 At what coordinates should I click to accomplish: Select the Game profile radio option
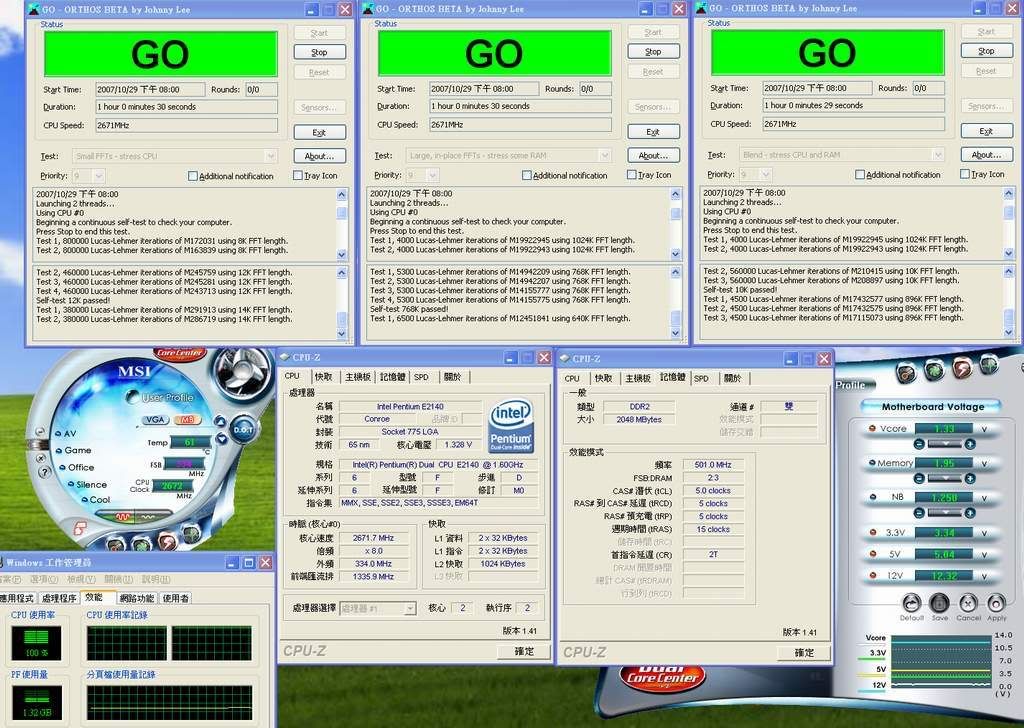(x=57, y=450)
